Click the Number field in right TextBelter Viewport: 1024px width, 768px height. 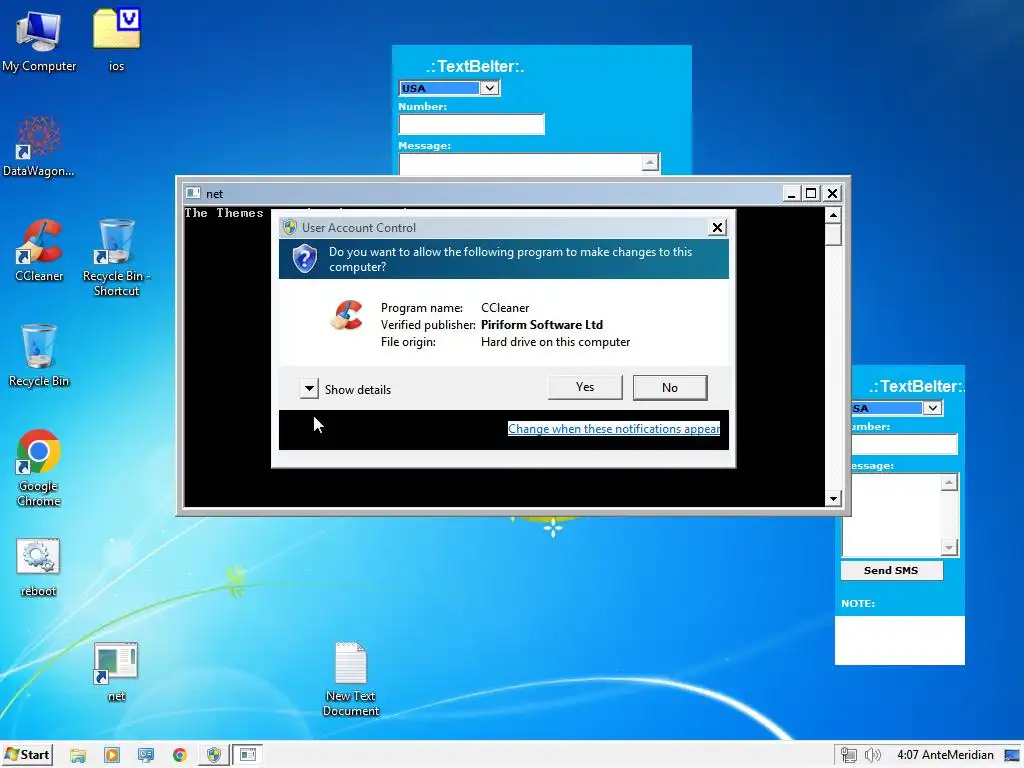(x=904, y=444)
